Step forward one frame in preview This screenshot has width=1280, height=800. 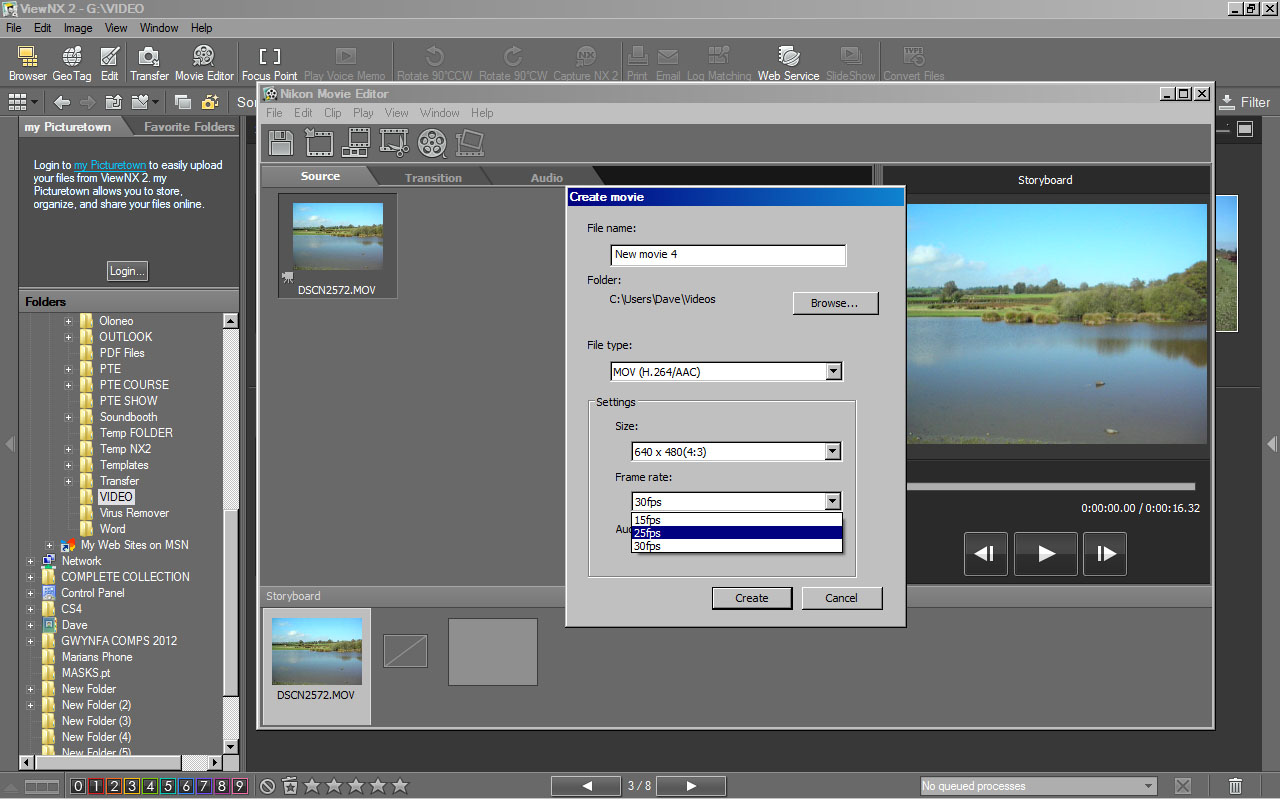1105,553
